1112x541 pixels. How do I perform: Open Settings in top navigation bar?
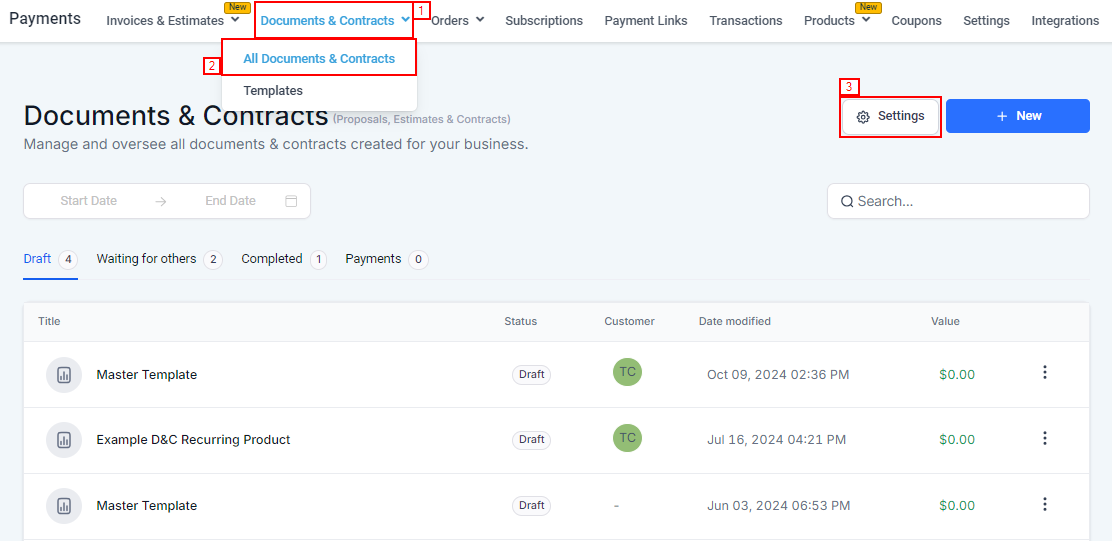pos(986,21)
